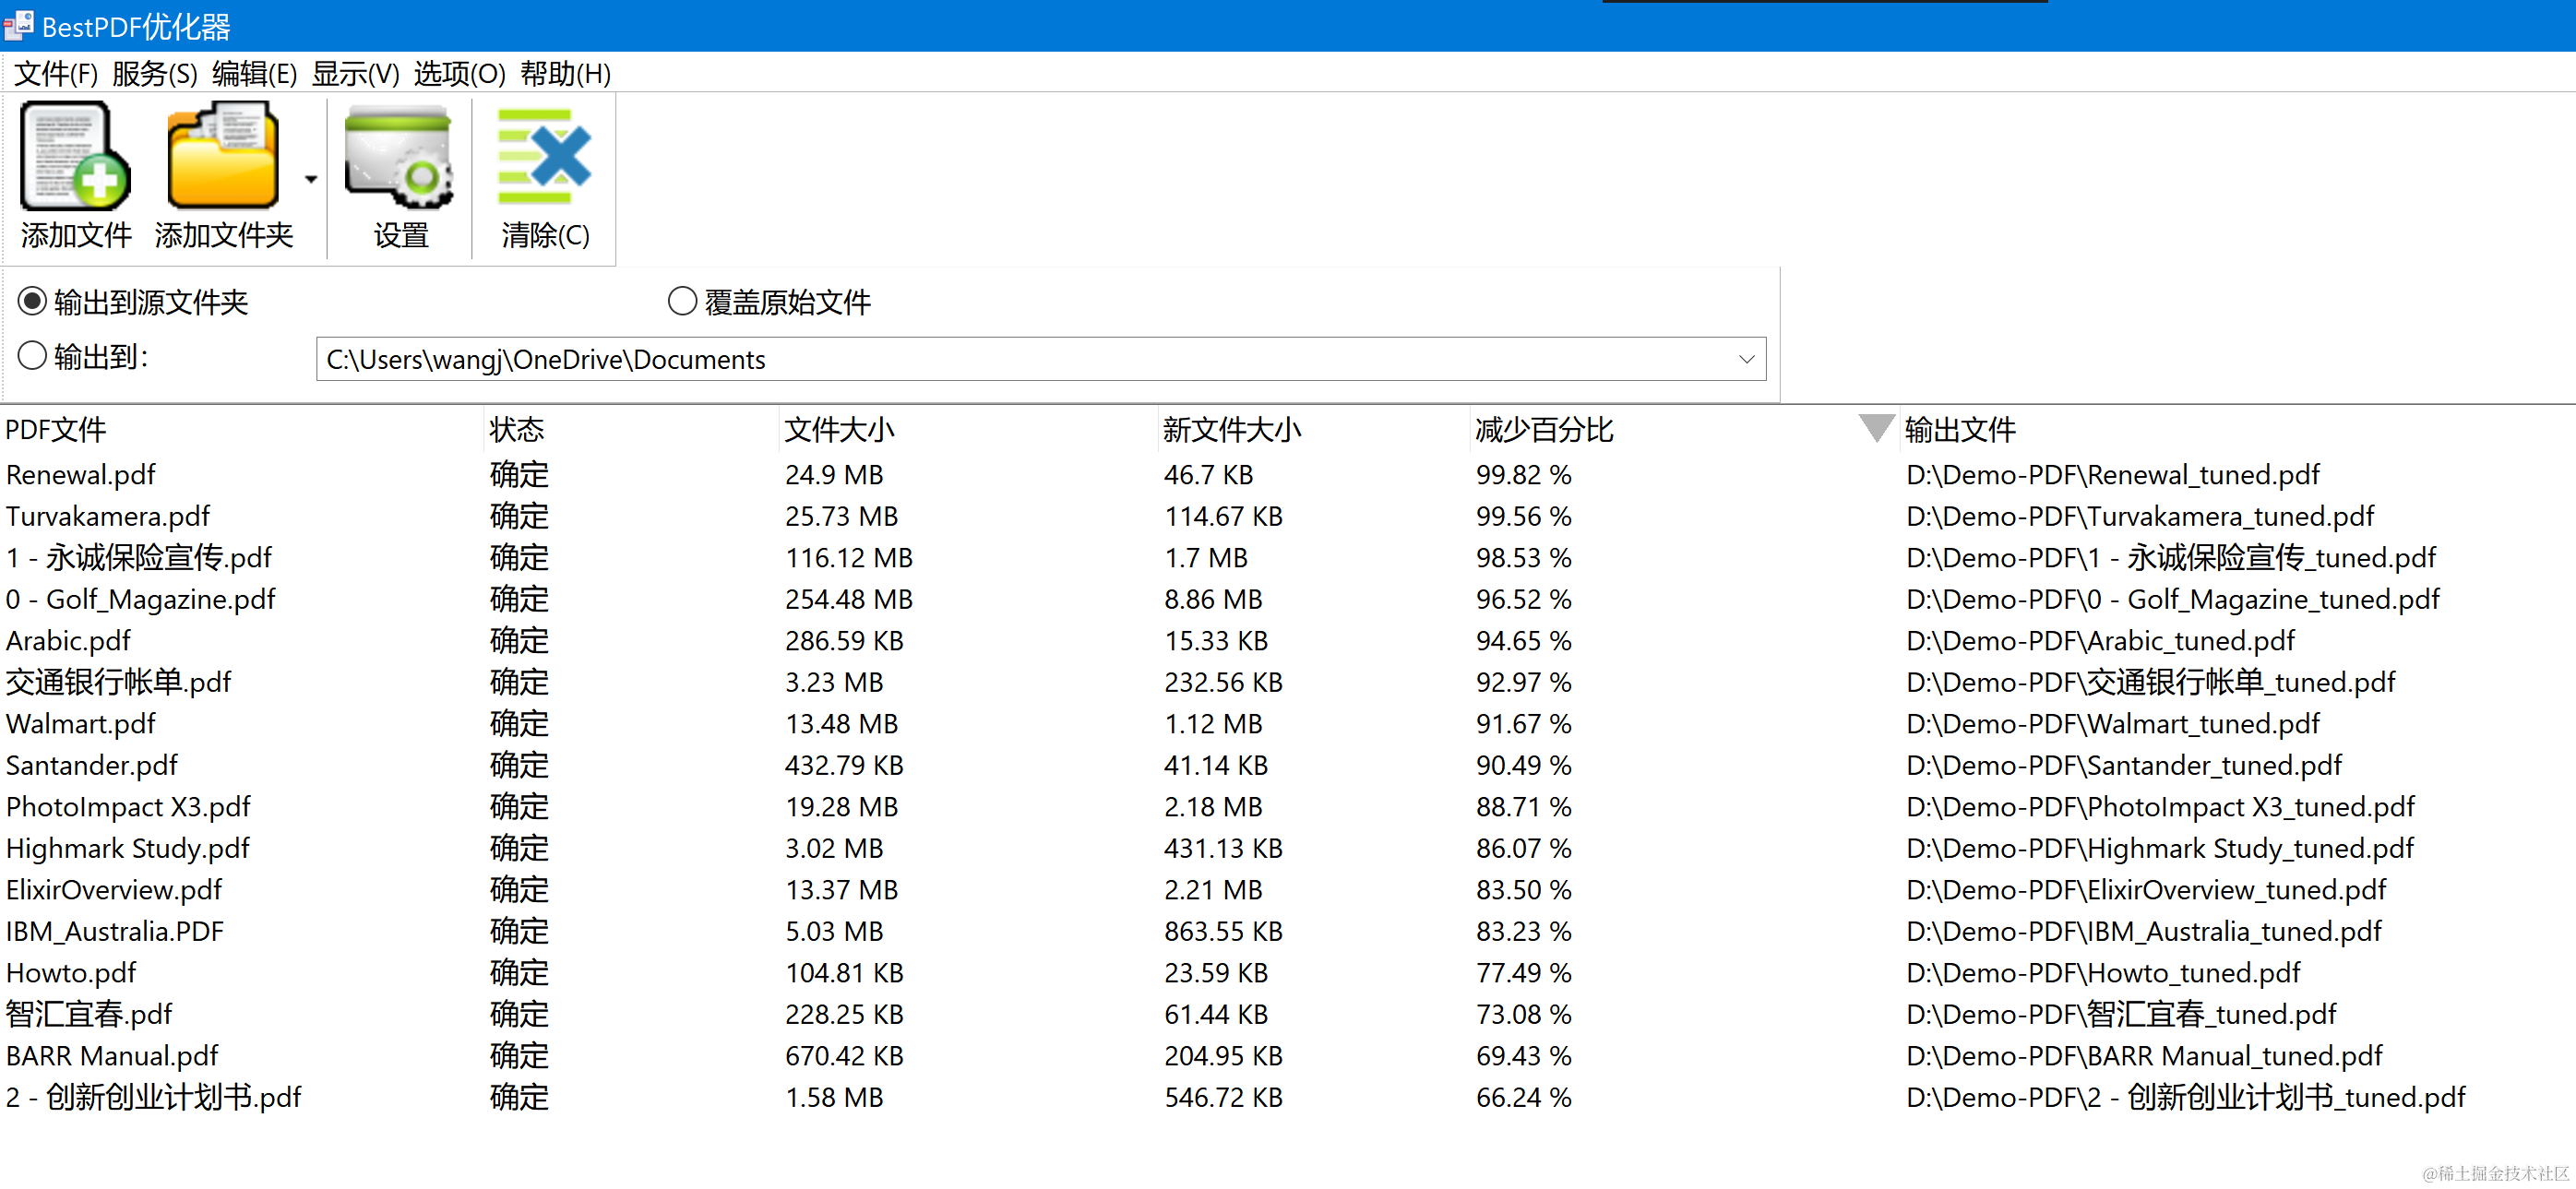Click the 新文件大小 column header
This screenshot has width=2576, height=1189.
(1232, 429)
